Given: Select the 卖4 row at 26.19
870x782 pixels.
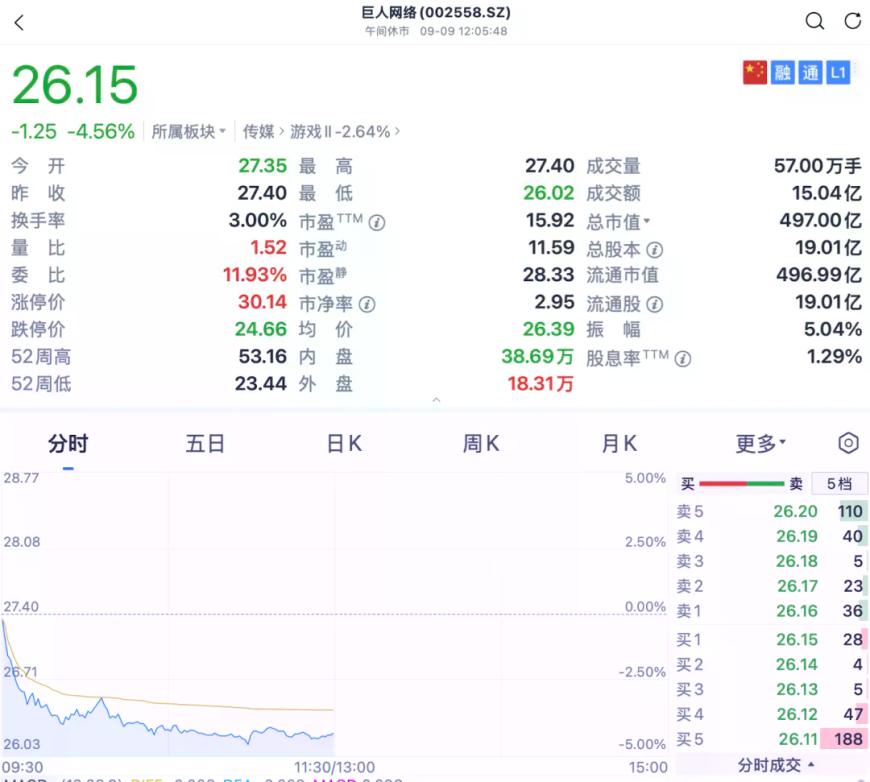Looking at the screenshot, I should coord(770,536).
